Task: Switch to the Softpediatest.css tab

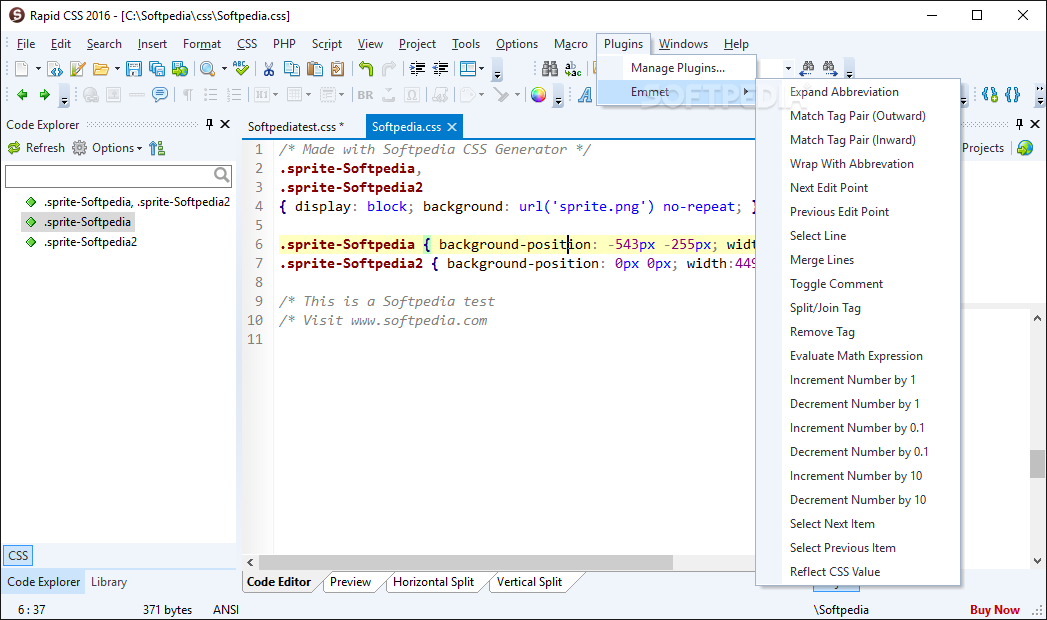Action: (x=296, y=127)
